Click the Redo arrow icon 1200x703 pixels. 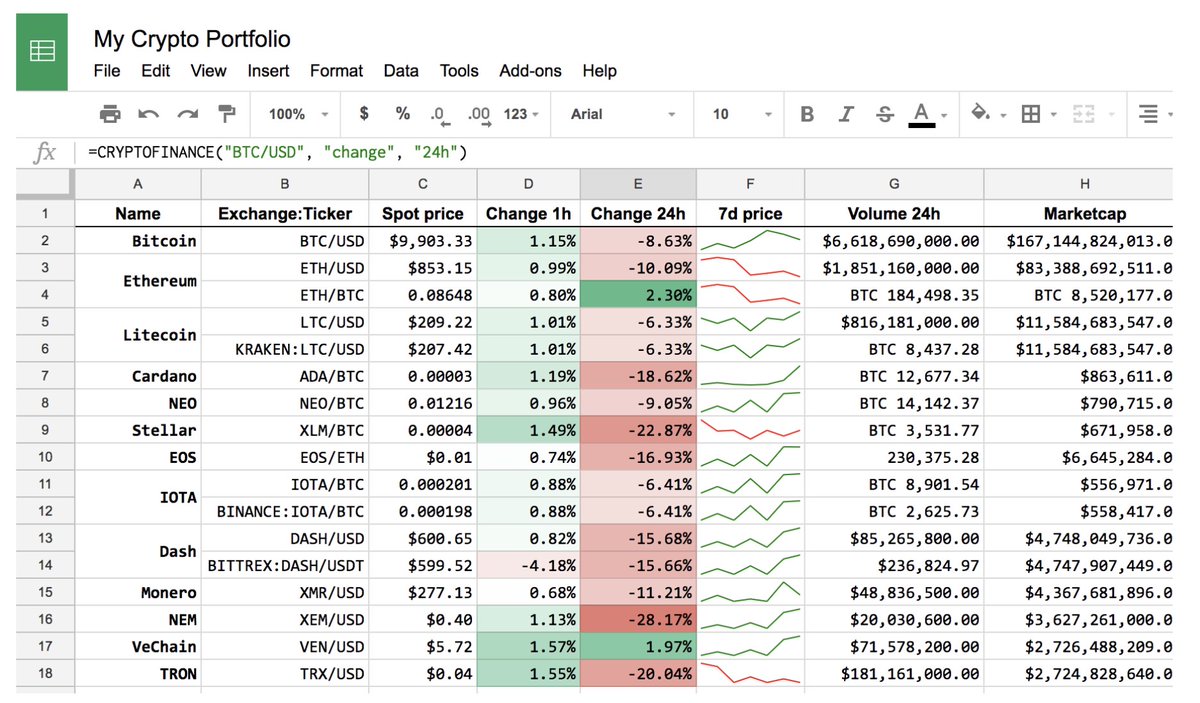point(188,114)
